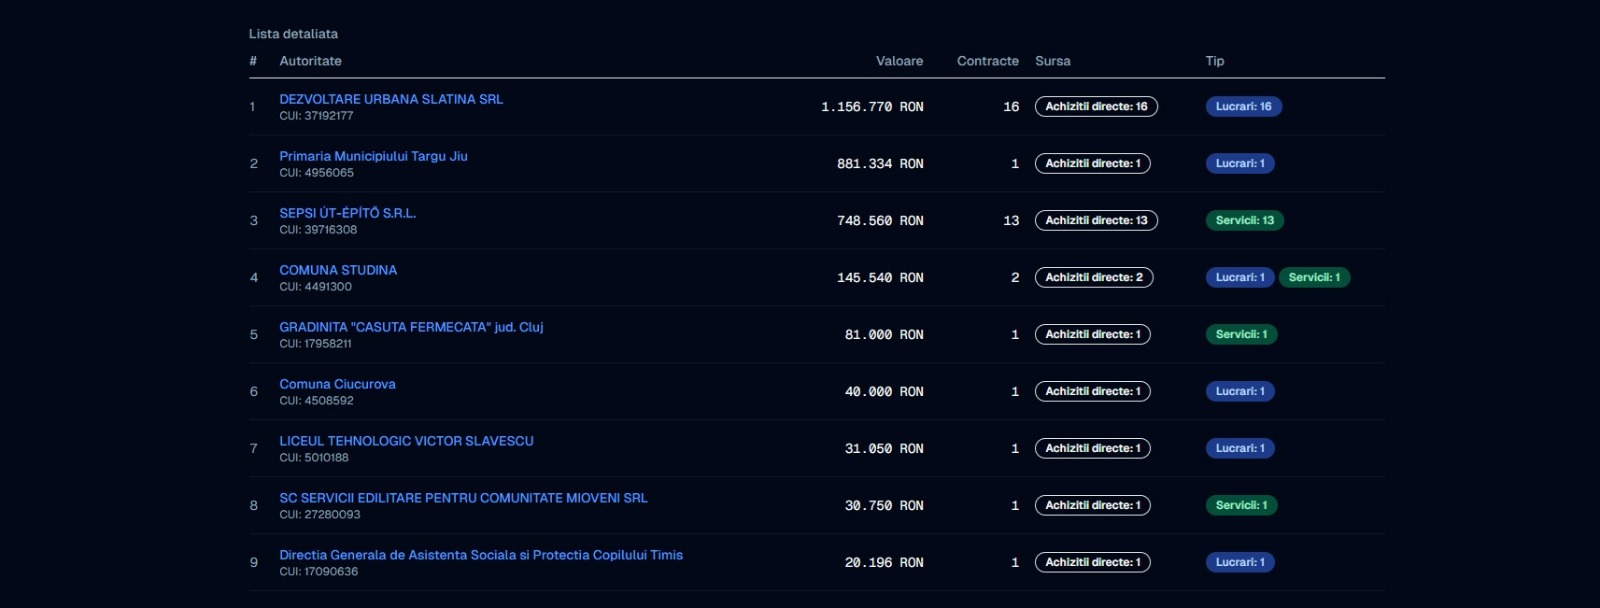This screenshot has width=1600, height=608.
Task: Select the blue "Lucrari: 16" tag
Action: 1243,107
